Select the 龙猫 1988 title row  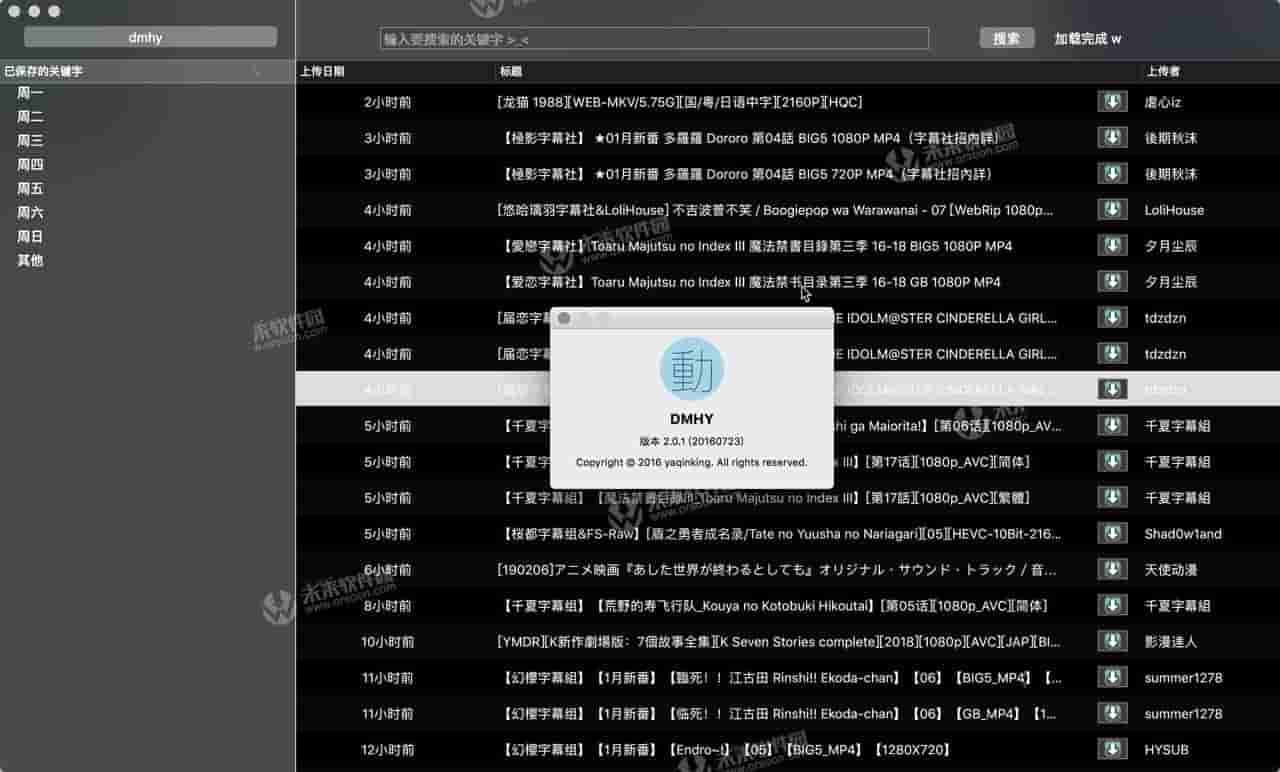(679, 102)
